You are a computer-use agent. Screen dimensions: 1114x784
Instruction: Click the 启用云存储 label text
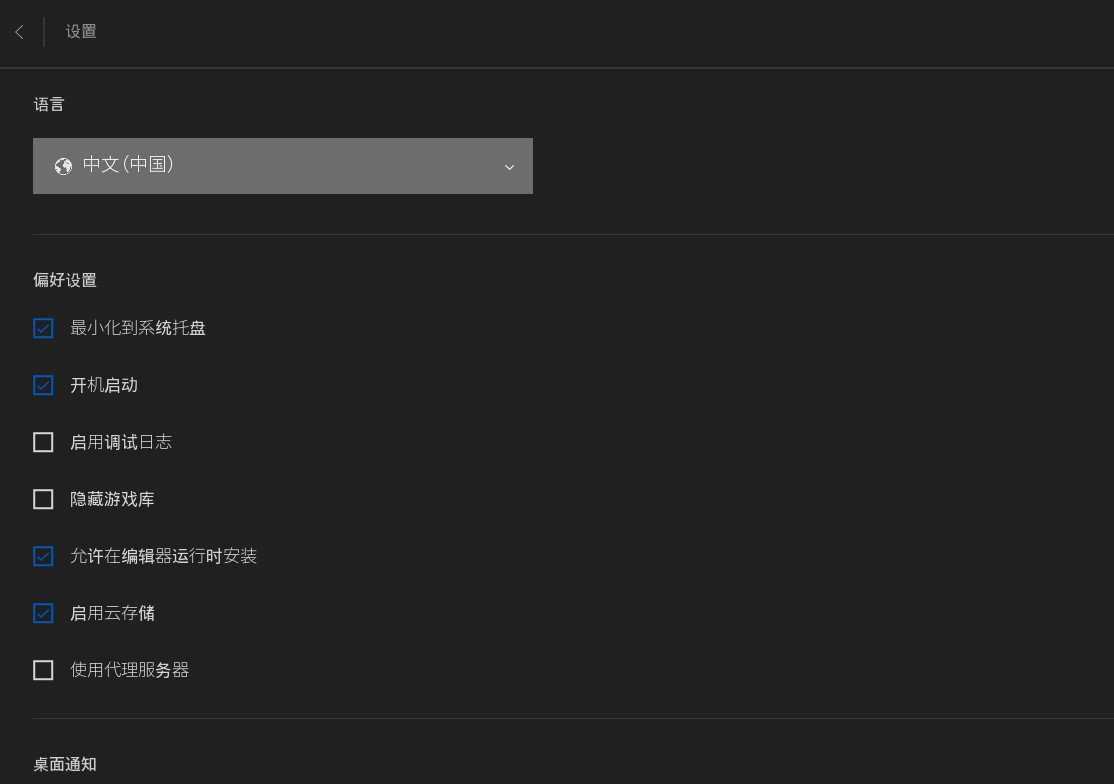coord(112,613)
